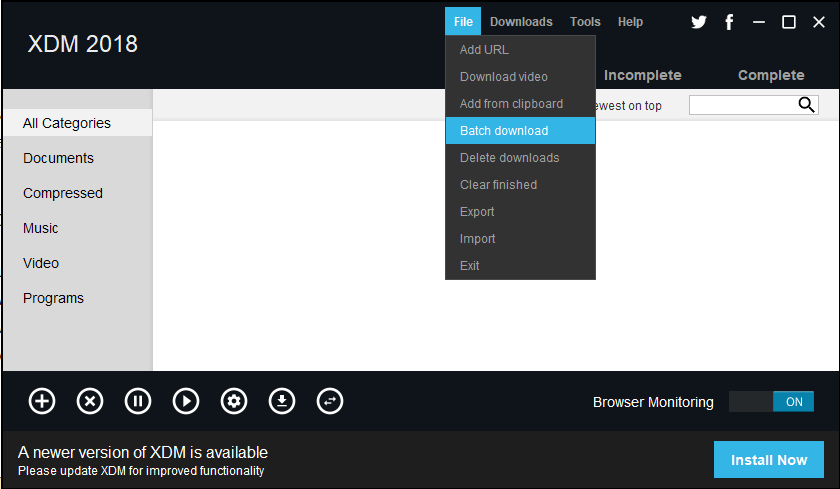Click inside the search input field
The height and width of the screenshot is (489, 840).
(744, 105)
